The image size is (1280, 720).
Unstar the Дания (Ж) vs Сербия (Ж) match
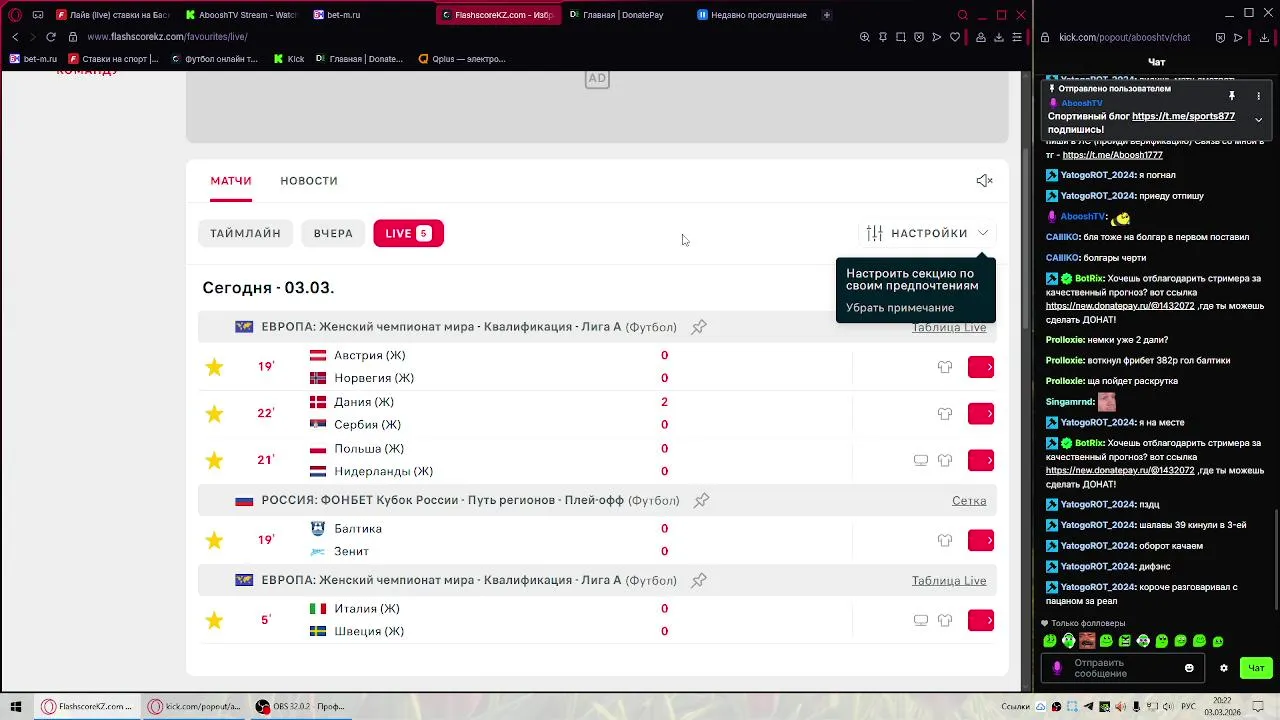click(x=214, y=413)
